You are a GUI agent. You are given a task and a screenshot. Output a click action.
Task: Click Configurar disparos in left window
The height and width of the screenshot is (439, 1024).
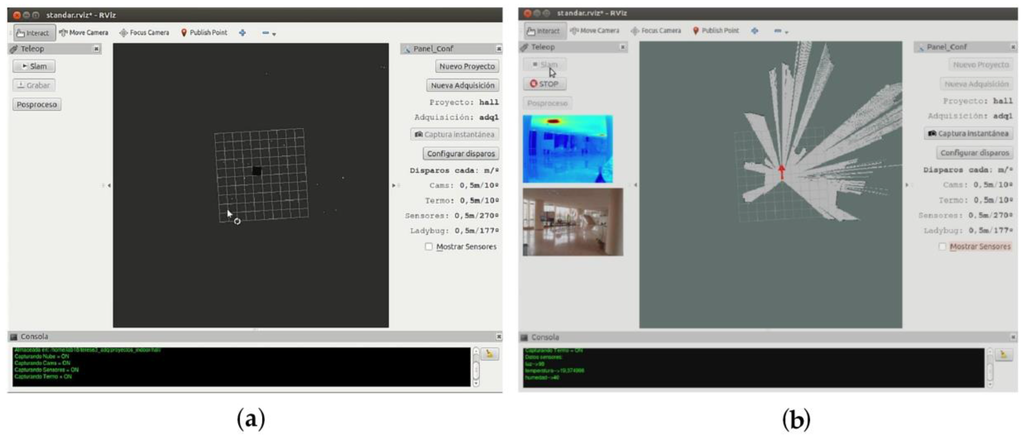pyautogui.click(x=461, y=153)
